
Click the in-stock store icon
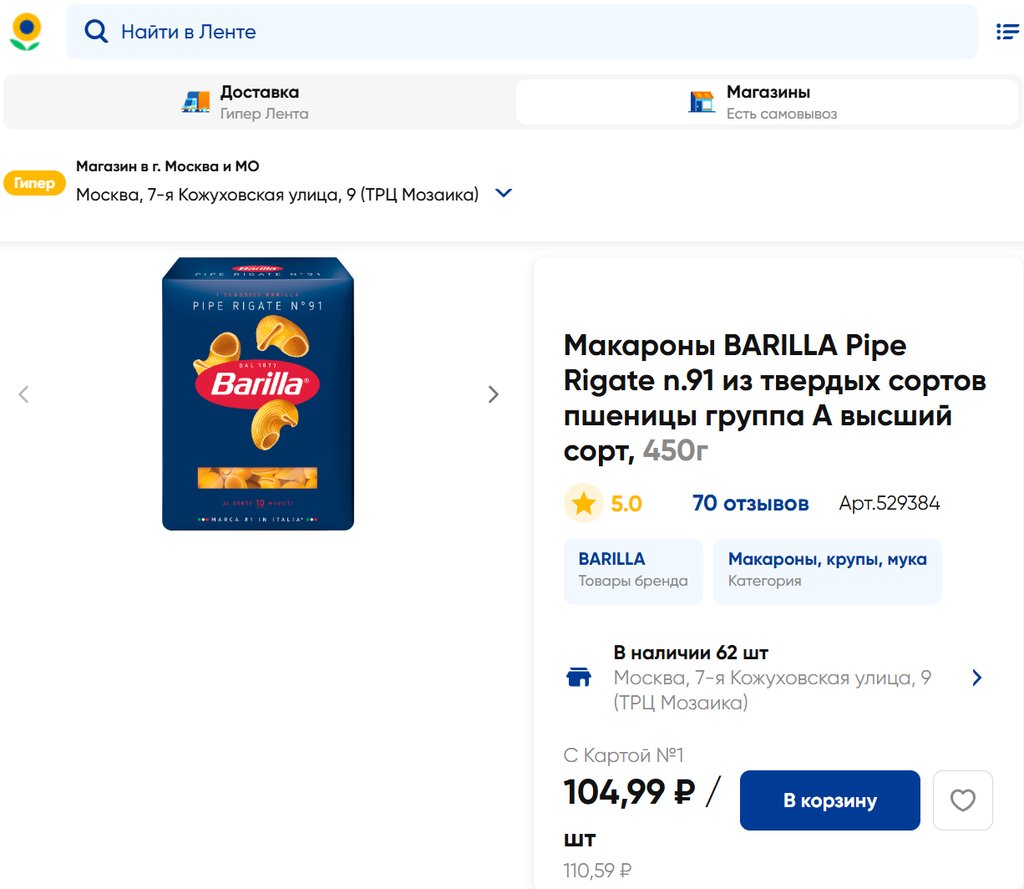click(x=578, y=678)
